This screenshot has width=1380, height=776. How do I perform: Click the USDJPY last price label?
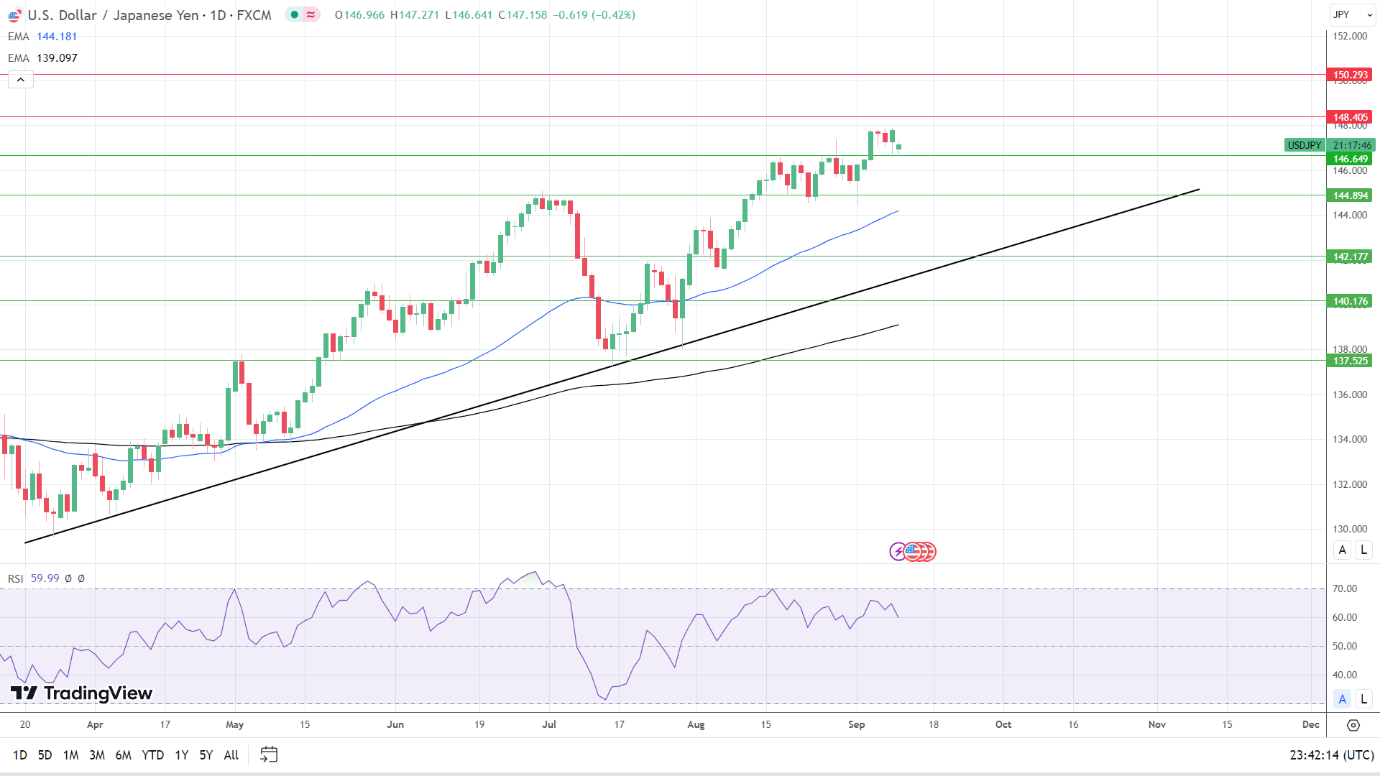click(x=1305, y=145)
